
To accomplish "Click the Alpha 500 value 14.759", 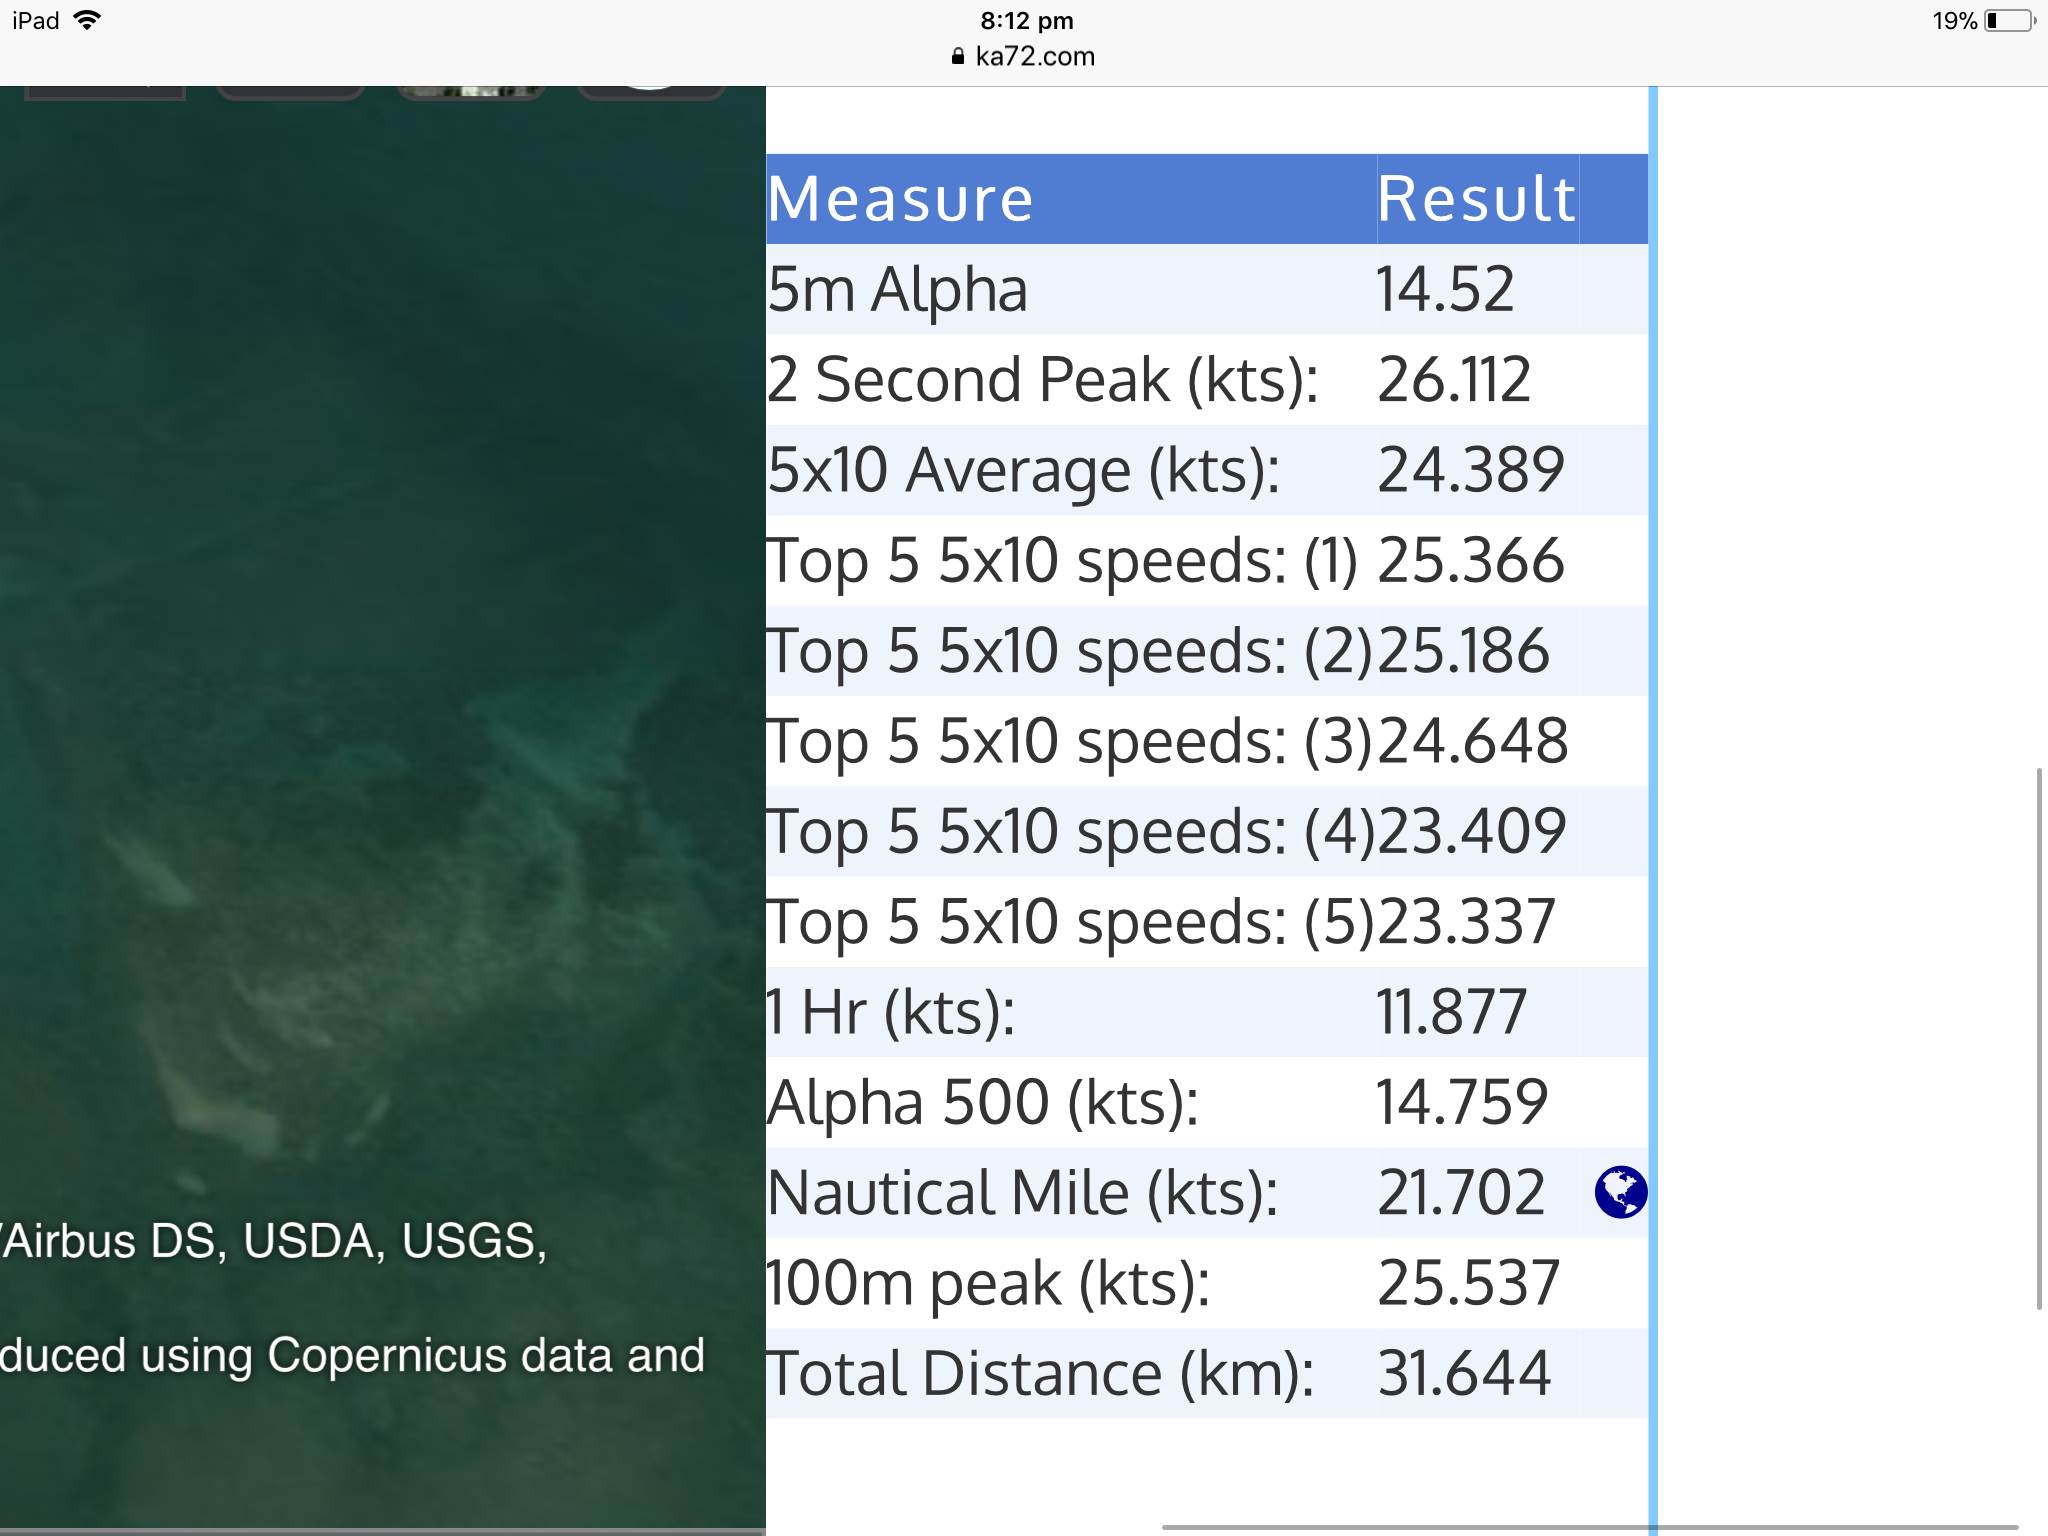I will click(1461, 1102).
